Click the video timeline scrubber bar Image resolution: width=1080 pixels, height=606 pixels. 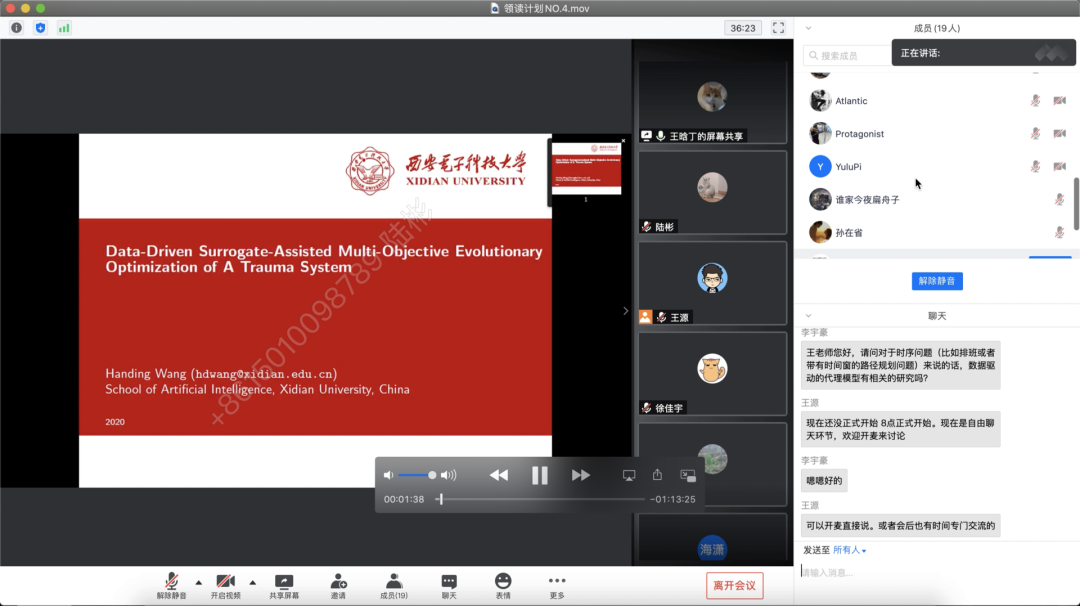coord(541,499)
